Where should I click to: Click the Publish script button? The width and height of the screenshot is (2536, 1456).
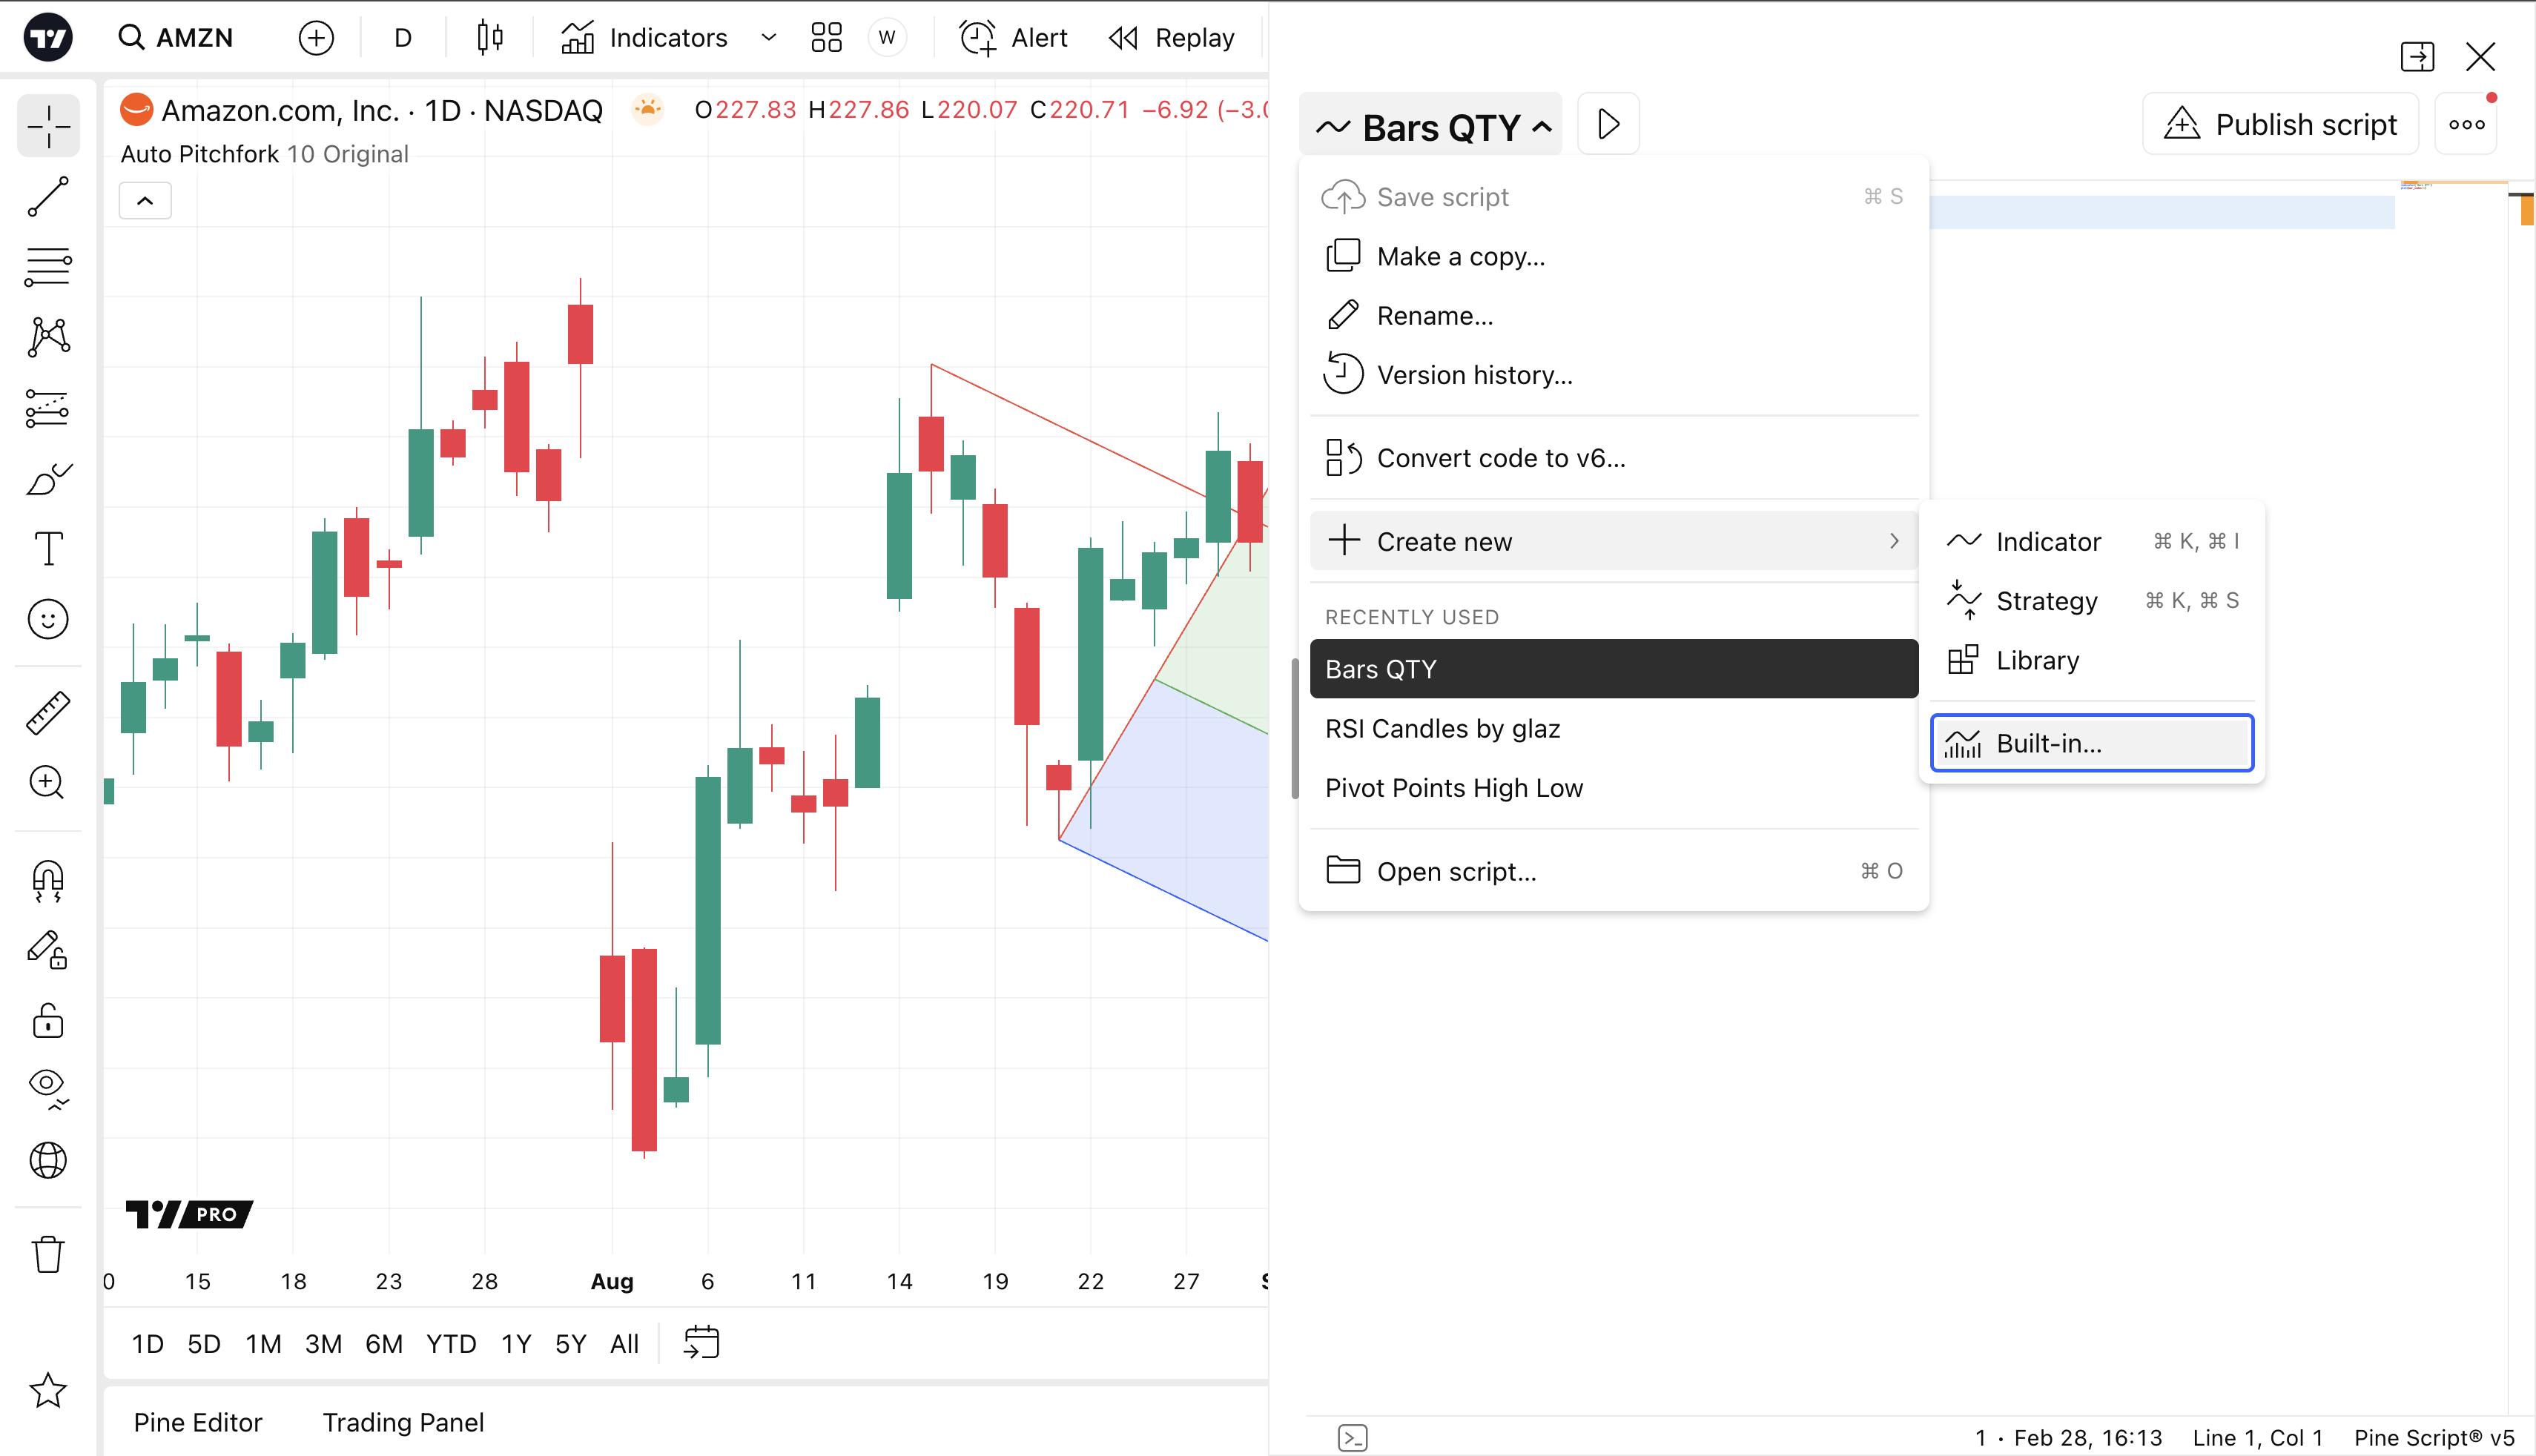[2280, 125]
